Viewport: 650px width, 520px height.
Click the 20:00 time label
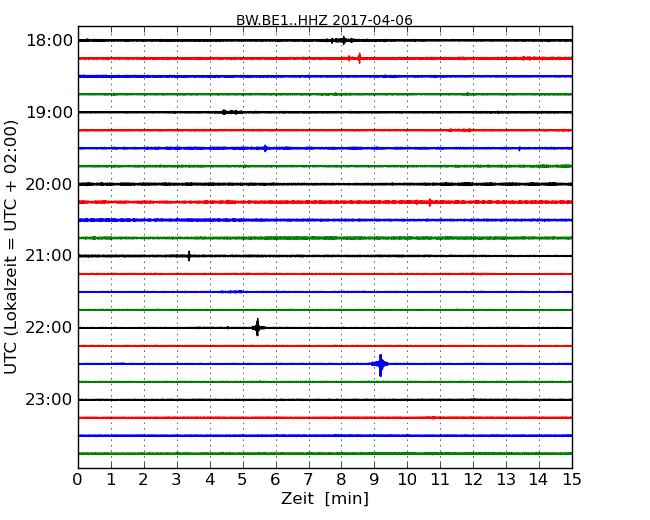click(49, 184)
